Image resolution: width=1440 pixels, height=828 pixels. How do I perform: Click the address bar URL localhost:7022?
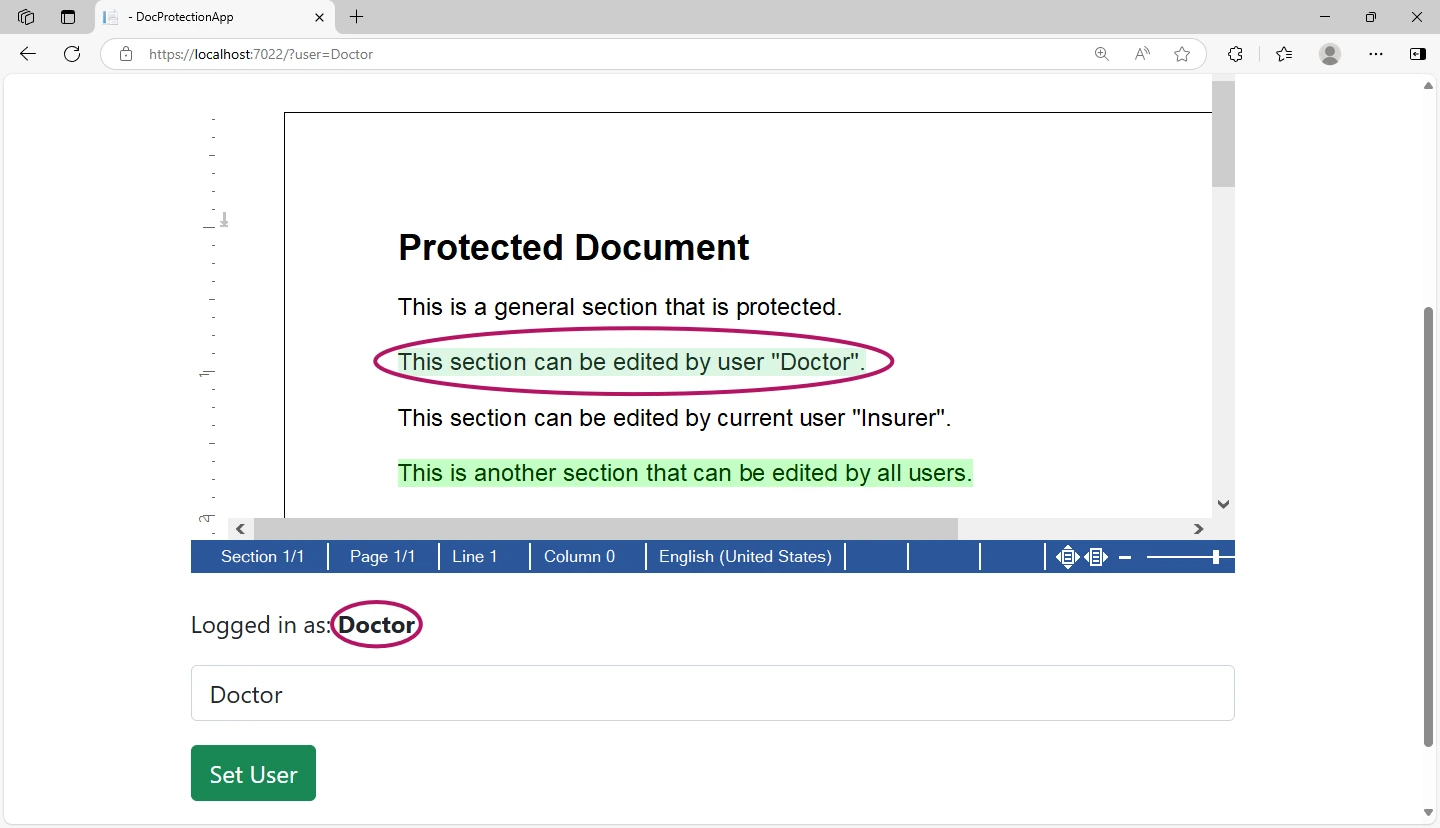[x=260, y=54]
